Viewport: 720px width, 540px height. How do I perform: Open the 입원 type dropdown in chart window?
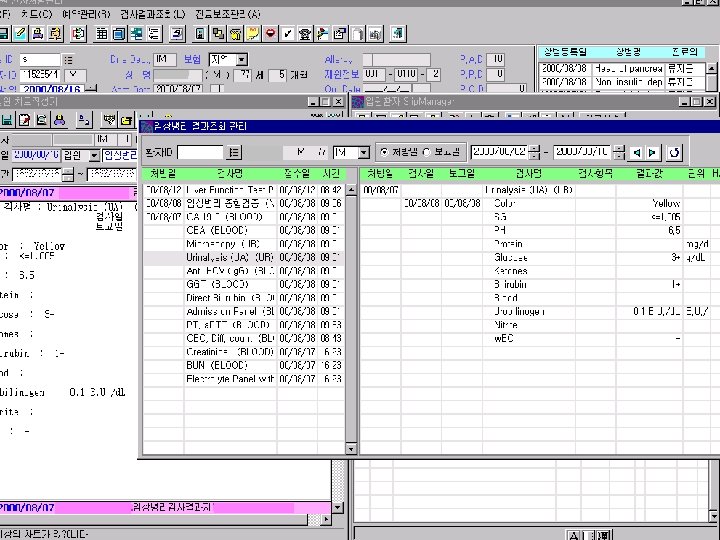coord(94,156)
